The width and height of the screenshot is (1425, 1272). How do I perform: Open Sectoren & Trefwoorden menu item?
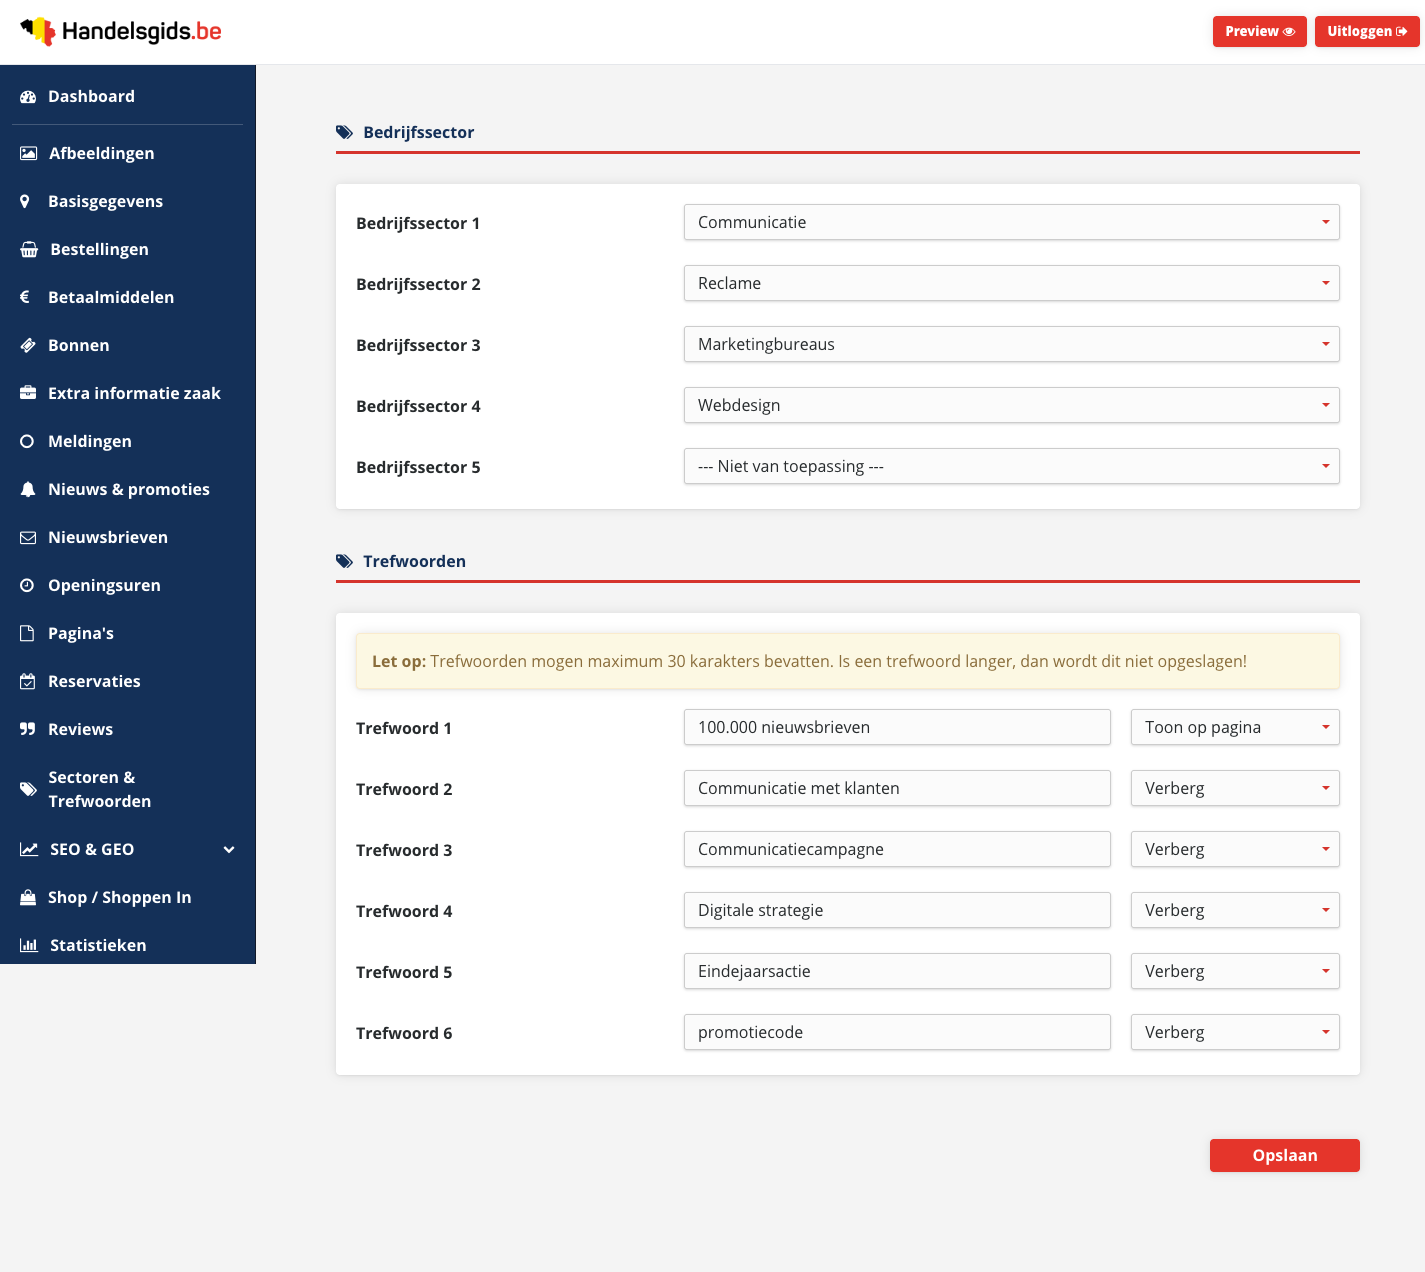point(128,789)
